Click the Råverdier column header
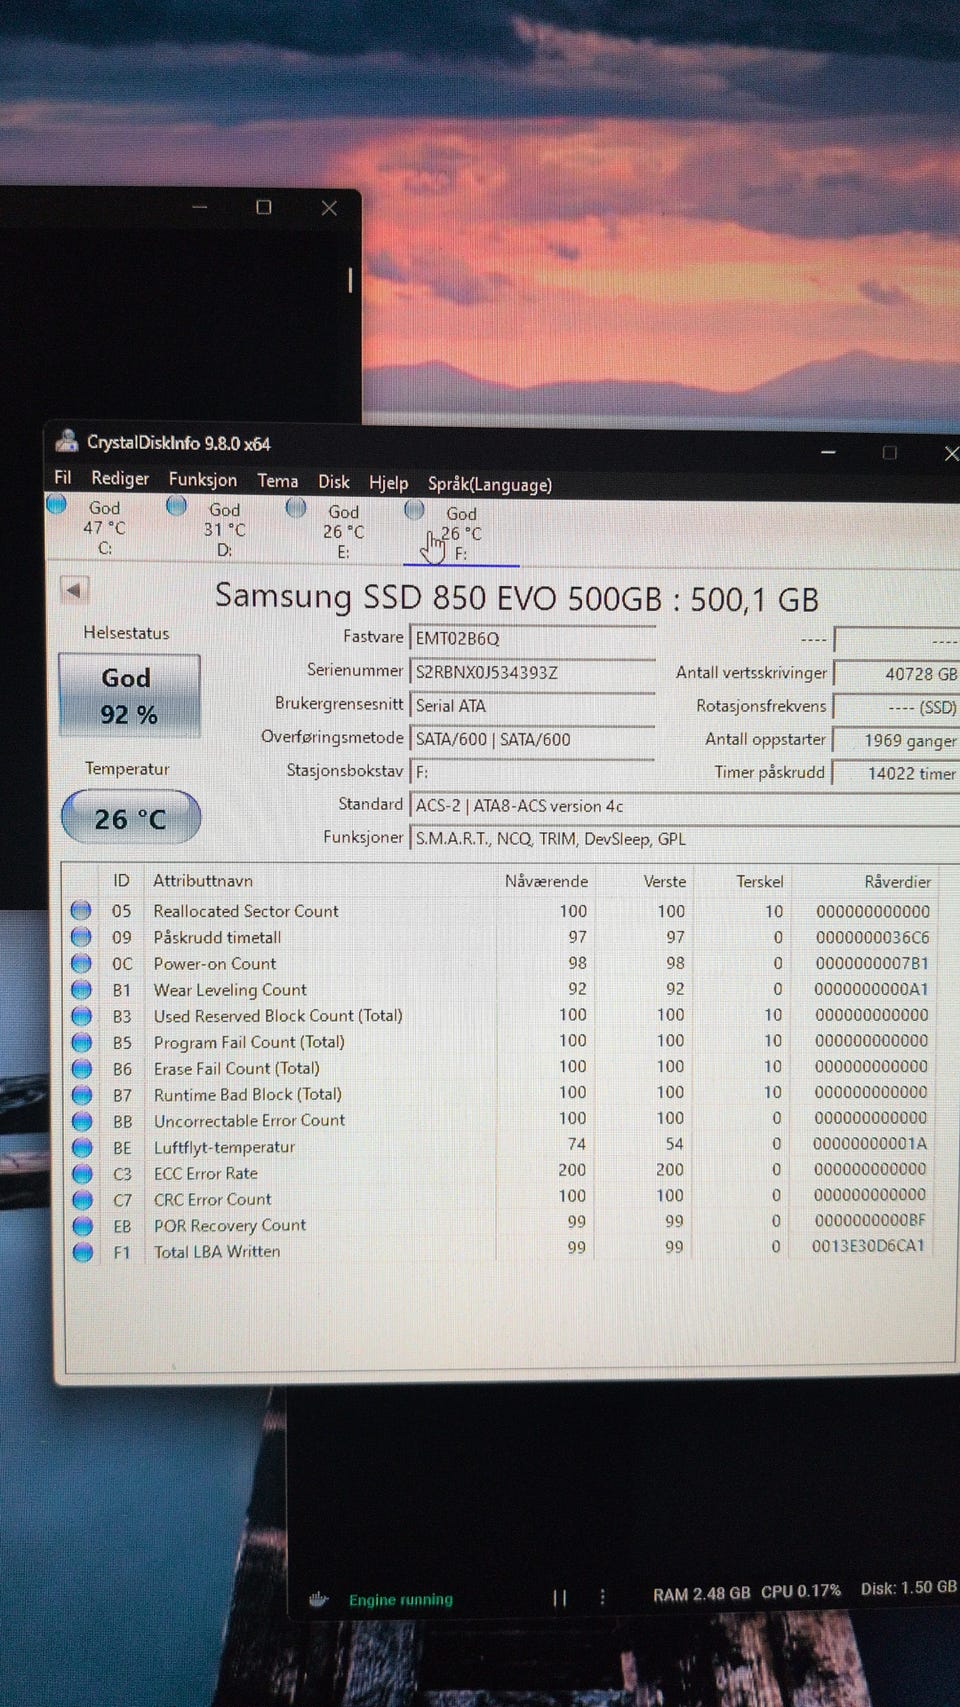Screen dimensions: 960x1707 (x=897, y=881)
